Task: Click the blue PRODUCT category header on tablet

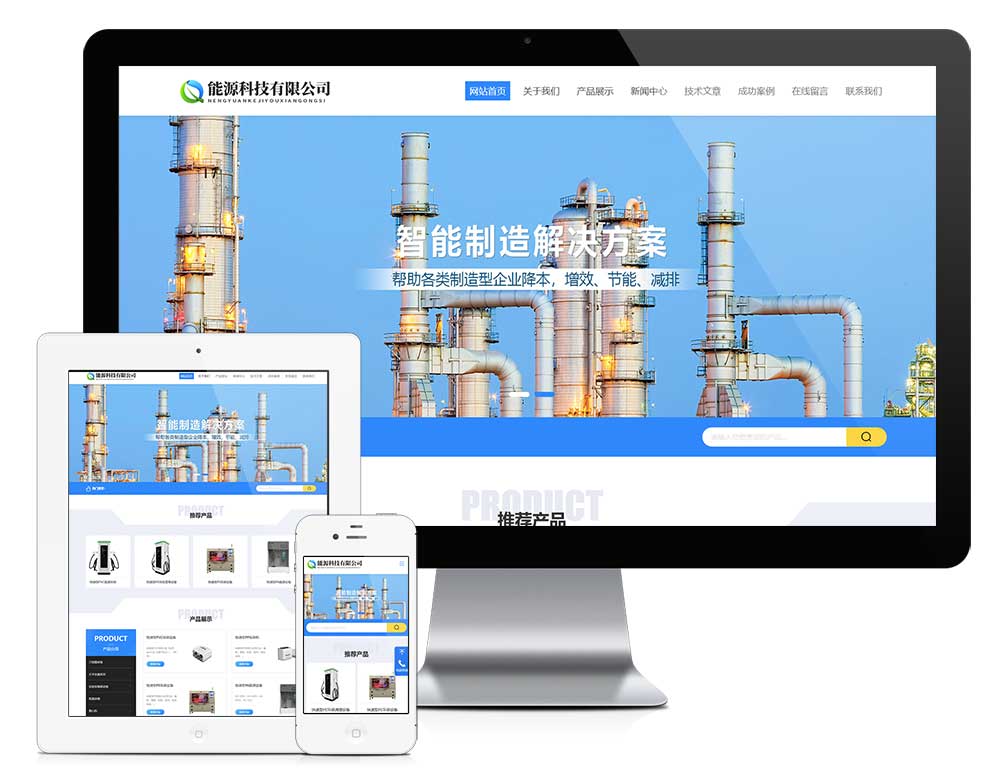Action: [110, 641]
